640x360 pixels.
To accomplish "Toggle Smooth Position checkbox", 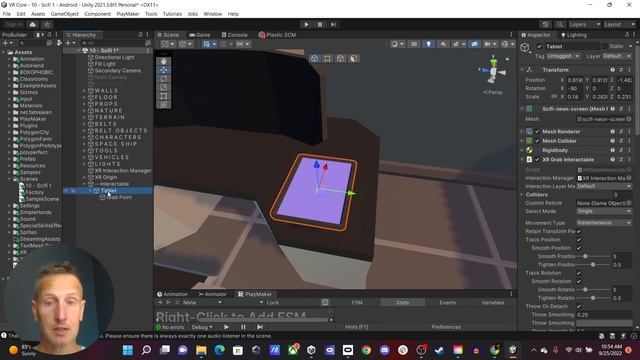I will coord(579,248).
